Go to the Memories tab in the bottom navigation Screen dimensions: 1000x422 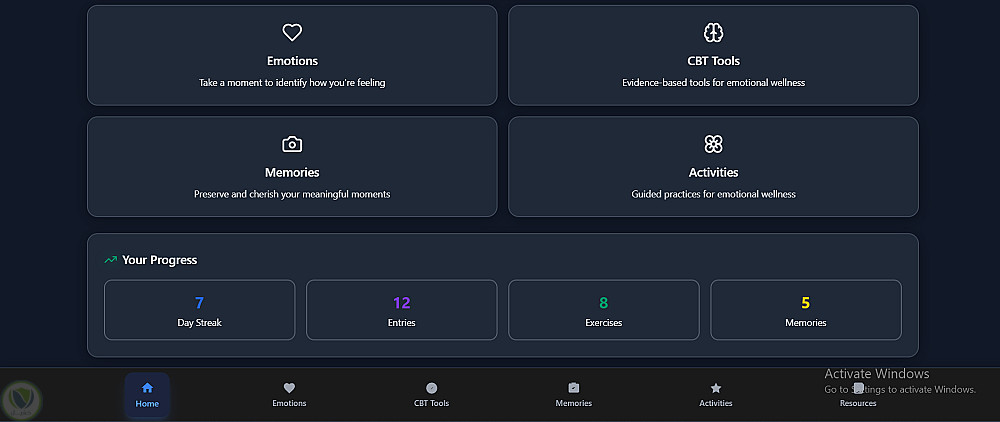[574, 394]
